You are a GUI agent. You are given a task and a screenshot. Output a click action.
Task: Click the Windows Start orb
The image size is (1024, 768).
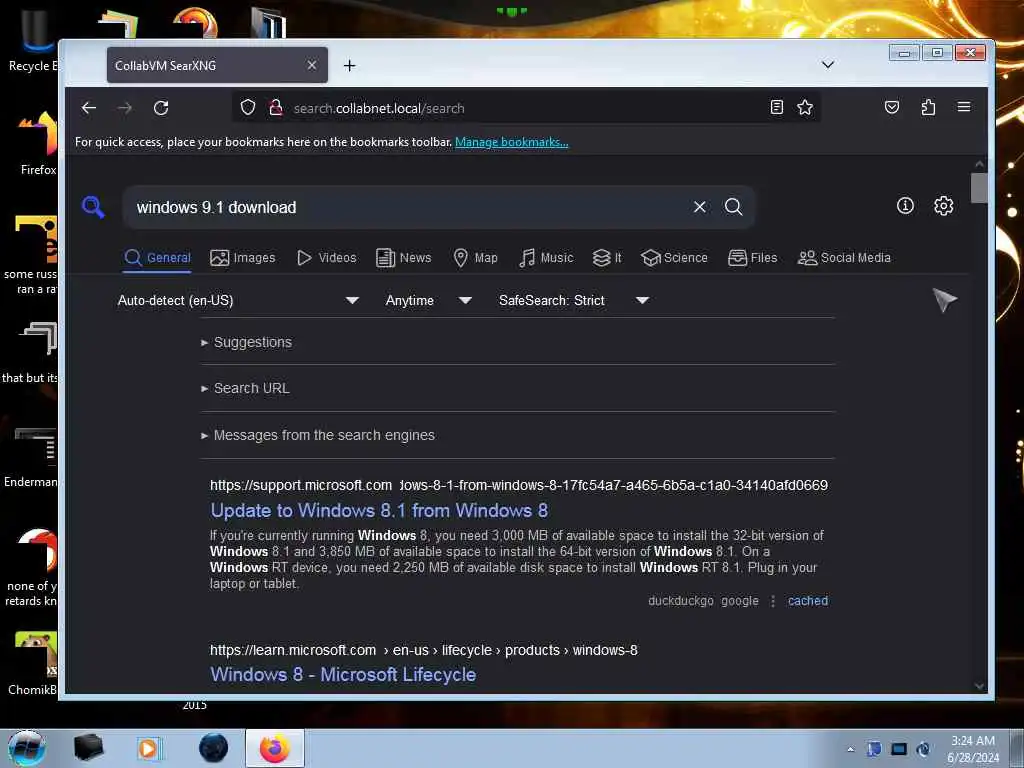pyautogui.click(x=27, y=748)
